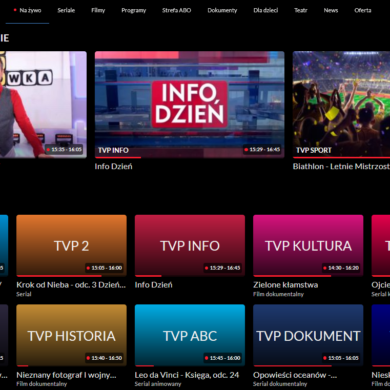
Task: Open the TVP 2 channel tile
Action: [x=71, y=245]
